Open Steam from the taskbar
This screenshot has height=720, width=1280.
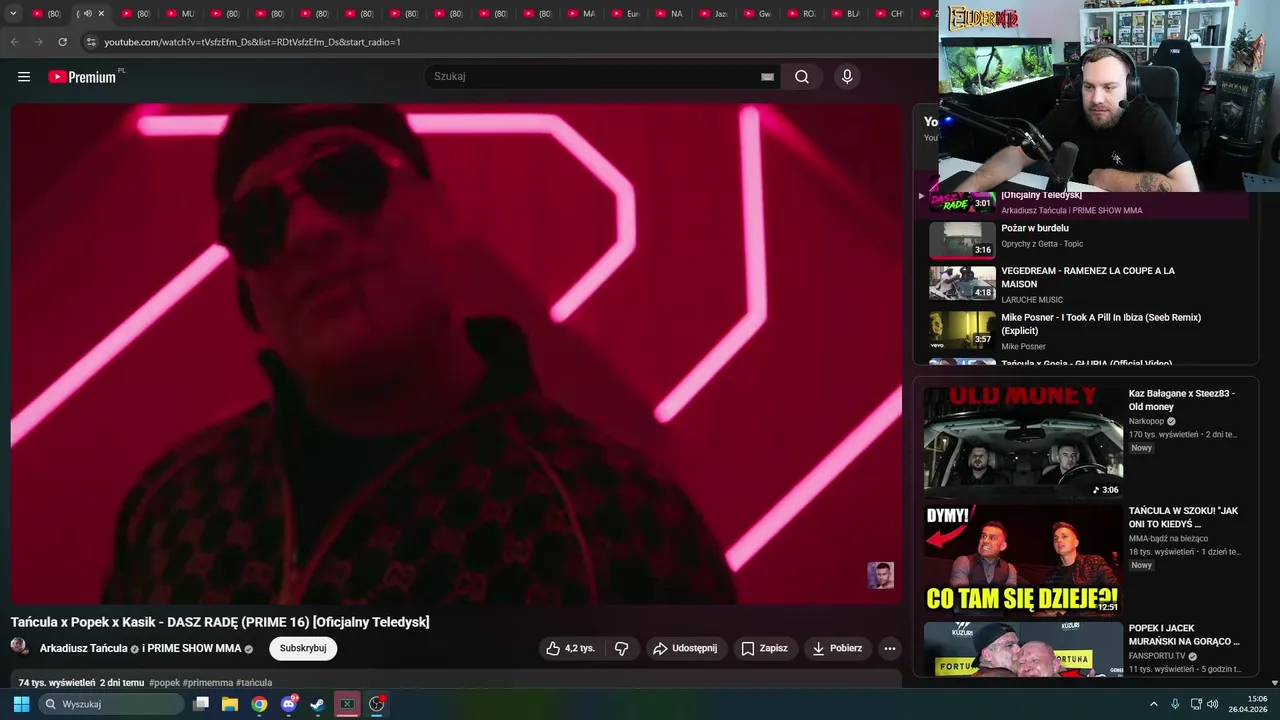point(317,704)
